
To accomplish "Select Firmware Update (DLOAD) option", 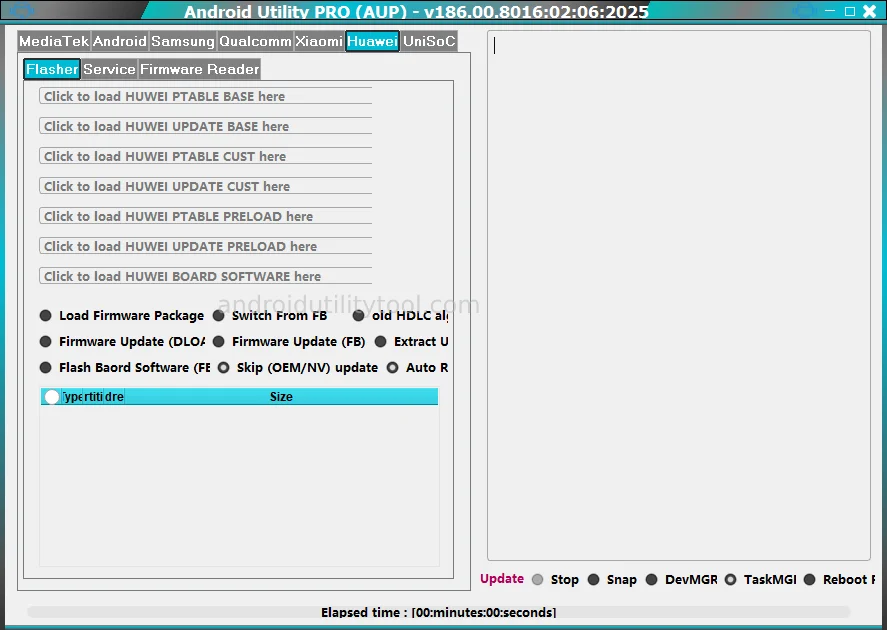I will point(122,342).
